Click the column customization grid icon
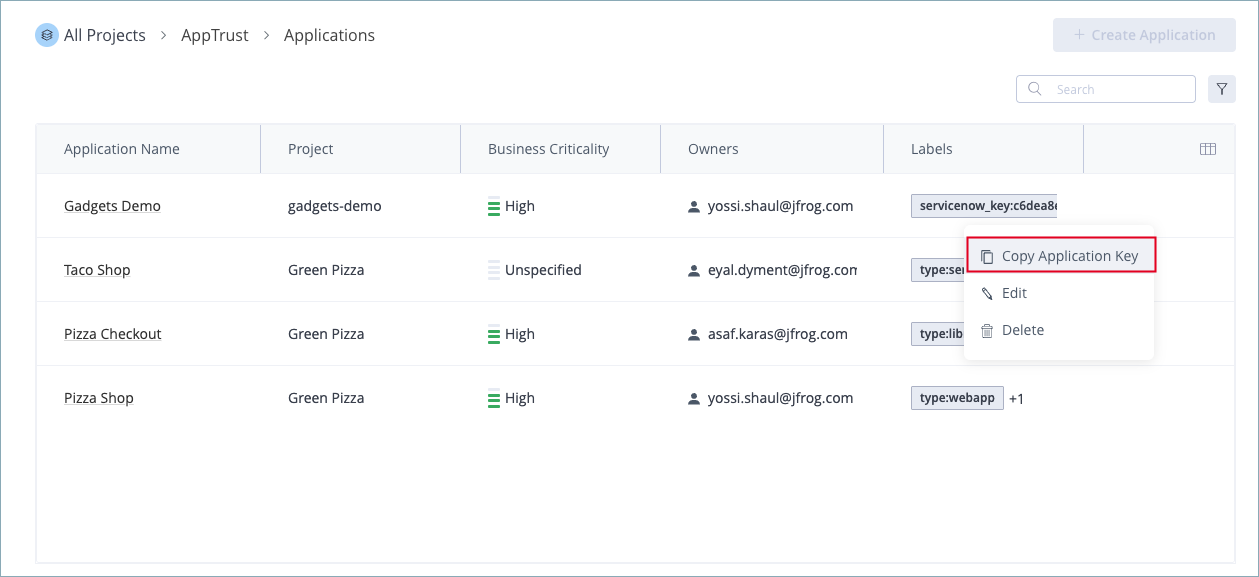1259x577 pixels. coord(1207,148)
